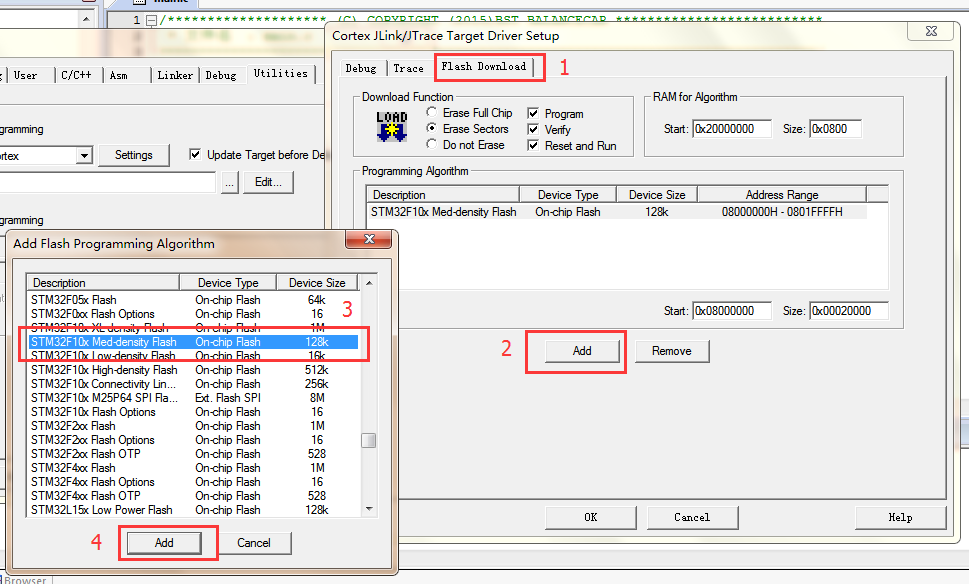The height and width of the screenshot is (584, 969).
Task: Click Add in Programming Algorithm section
Action: pyautogui.click(x=582, y=351)
